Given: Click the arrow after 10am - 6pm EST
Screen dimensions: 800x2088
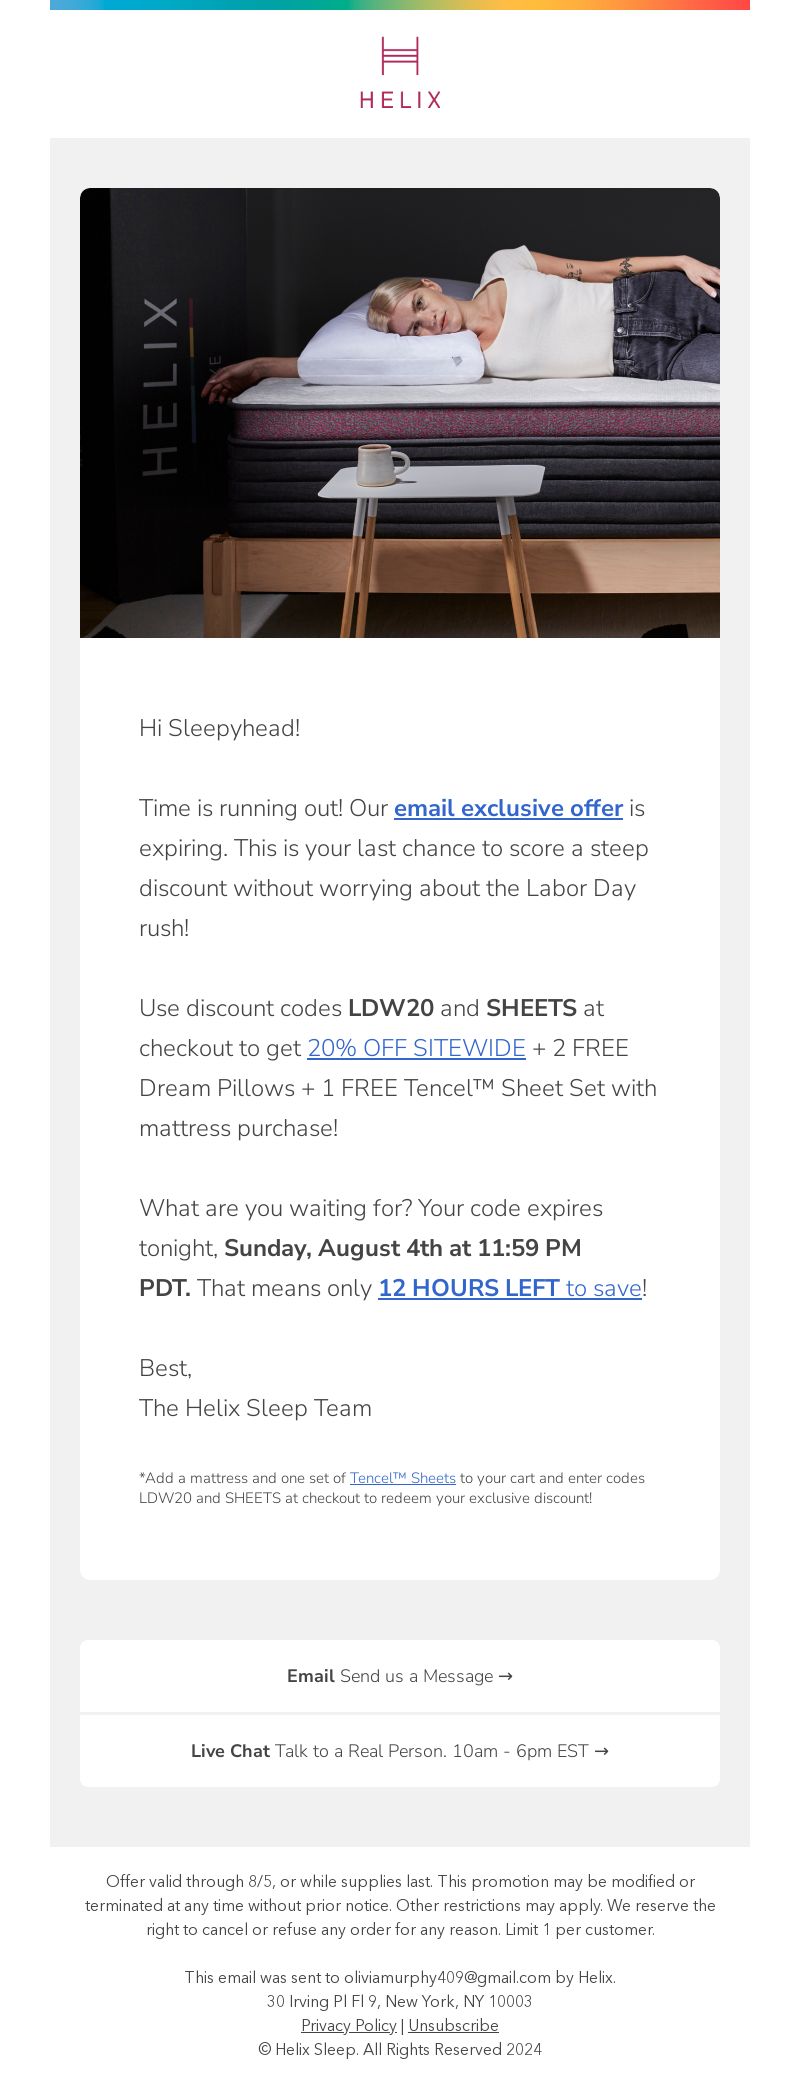Looking at the screenshot, I should [x=601, y=1751].
